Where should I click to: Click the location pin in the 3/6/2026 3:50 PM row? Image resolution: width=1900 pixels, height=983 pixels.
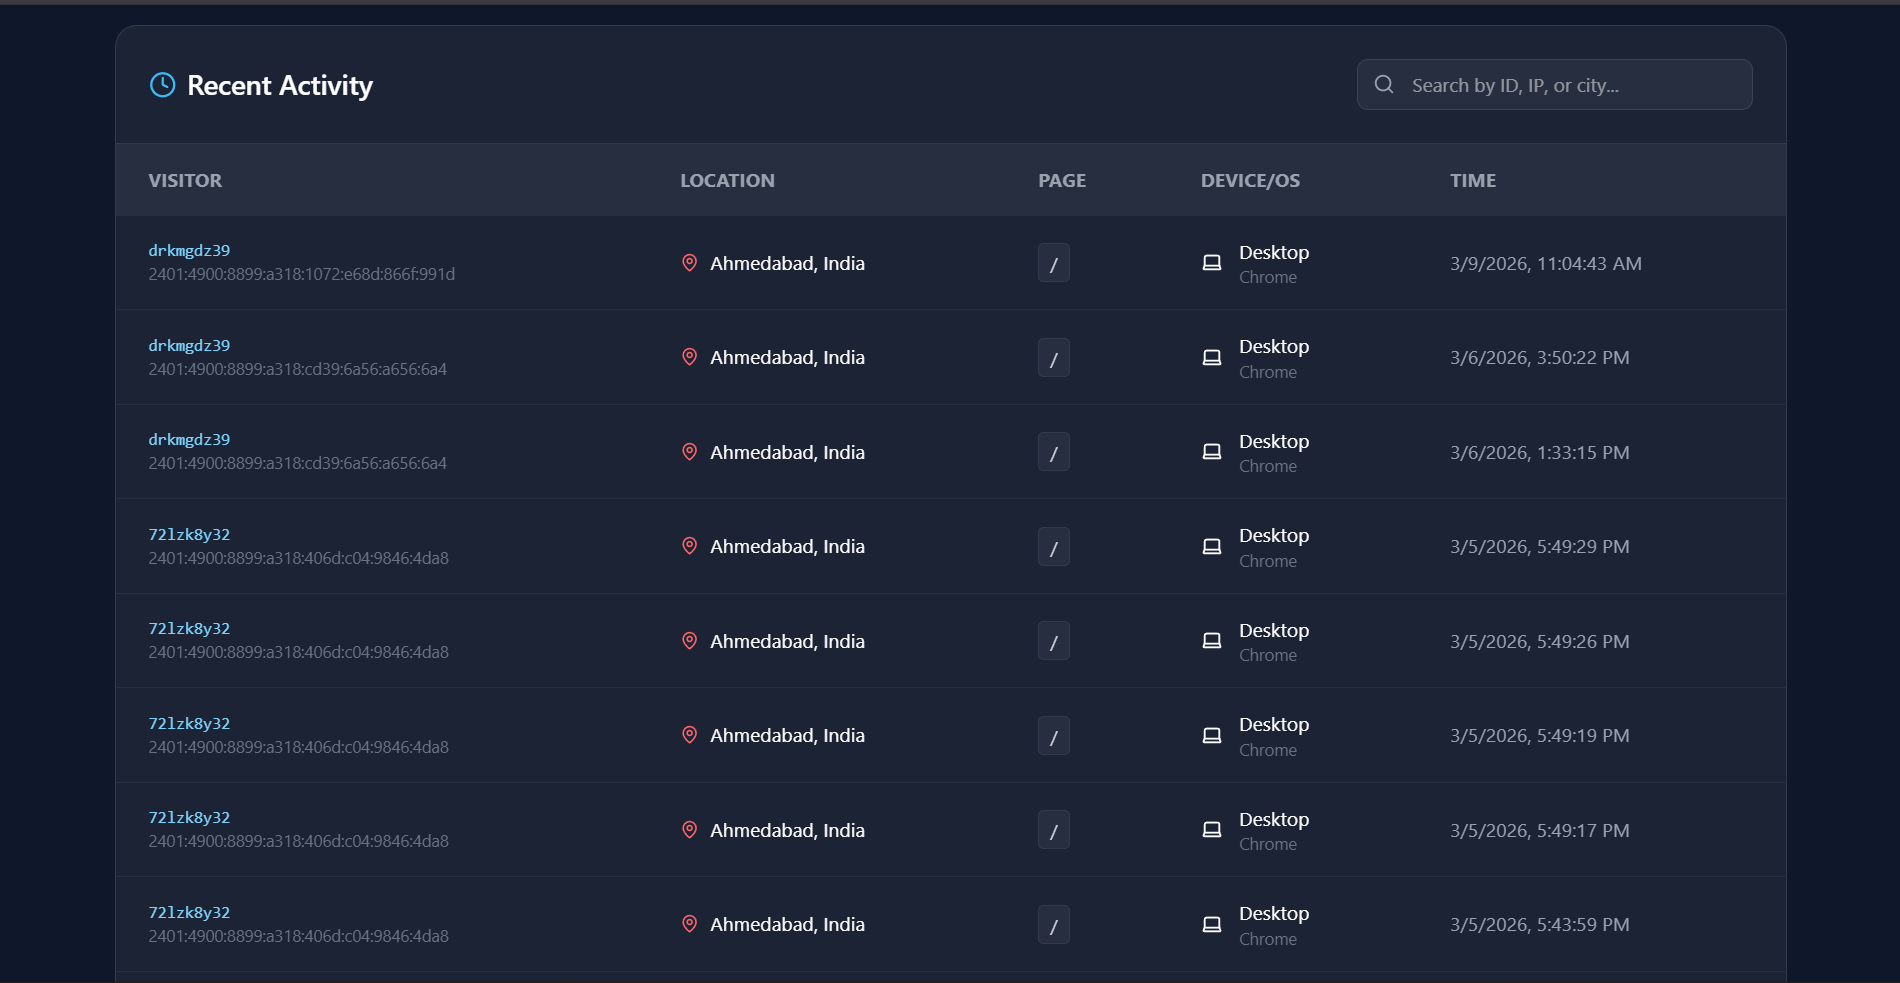click(689, 356)
